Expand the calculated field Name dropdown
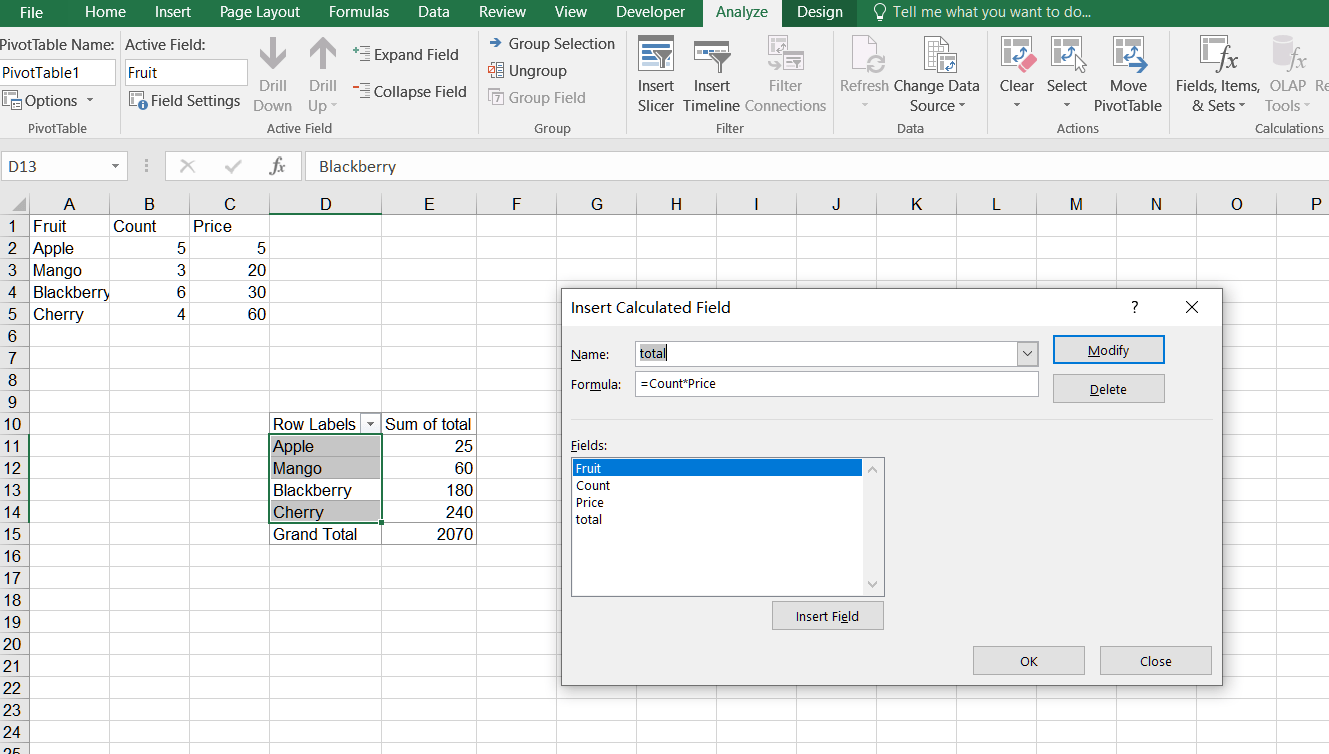Image resolution: width=1329 pixels, height=754 pixels. [x=1026, y=353]
